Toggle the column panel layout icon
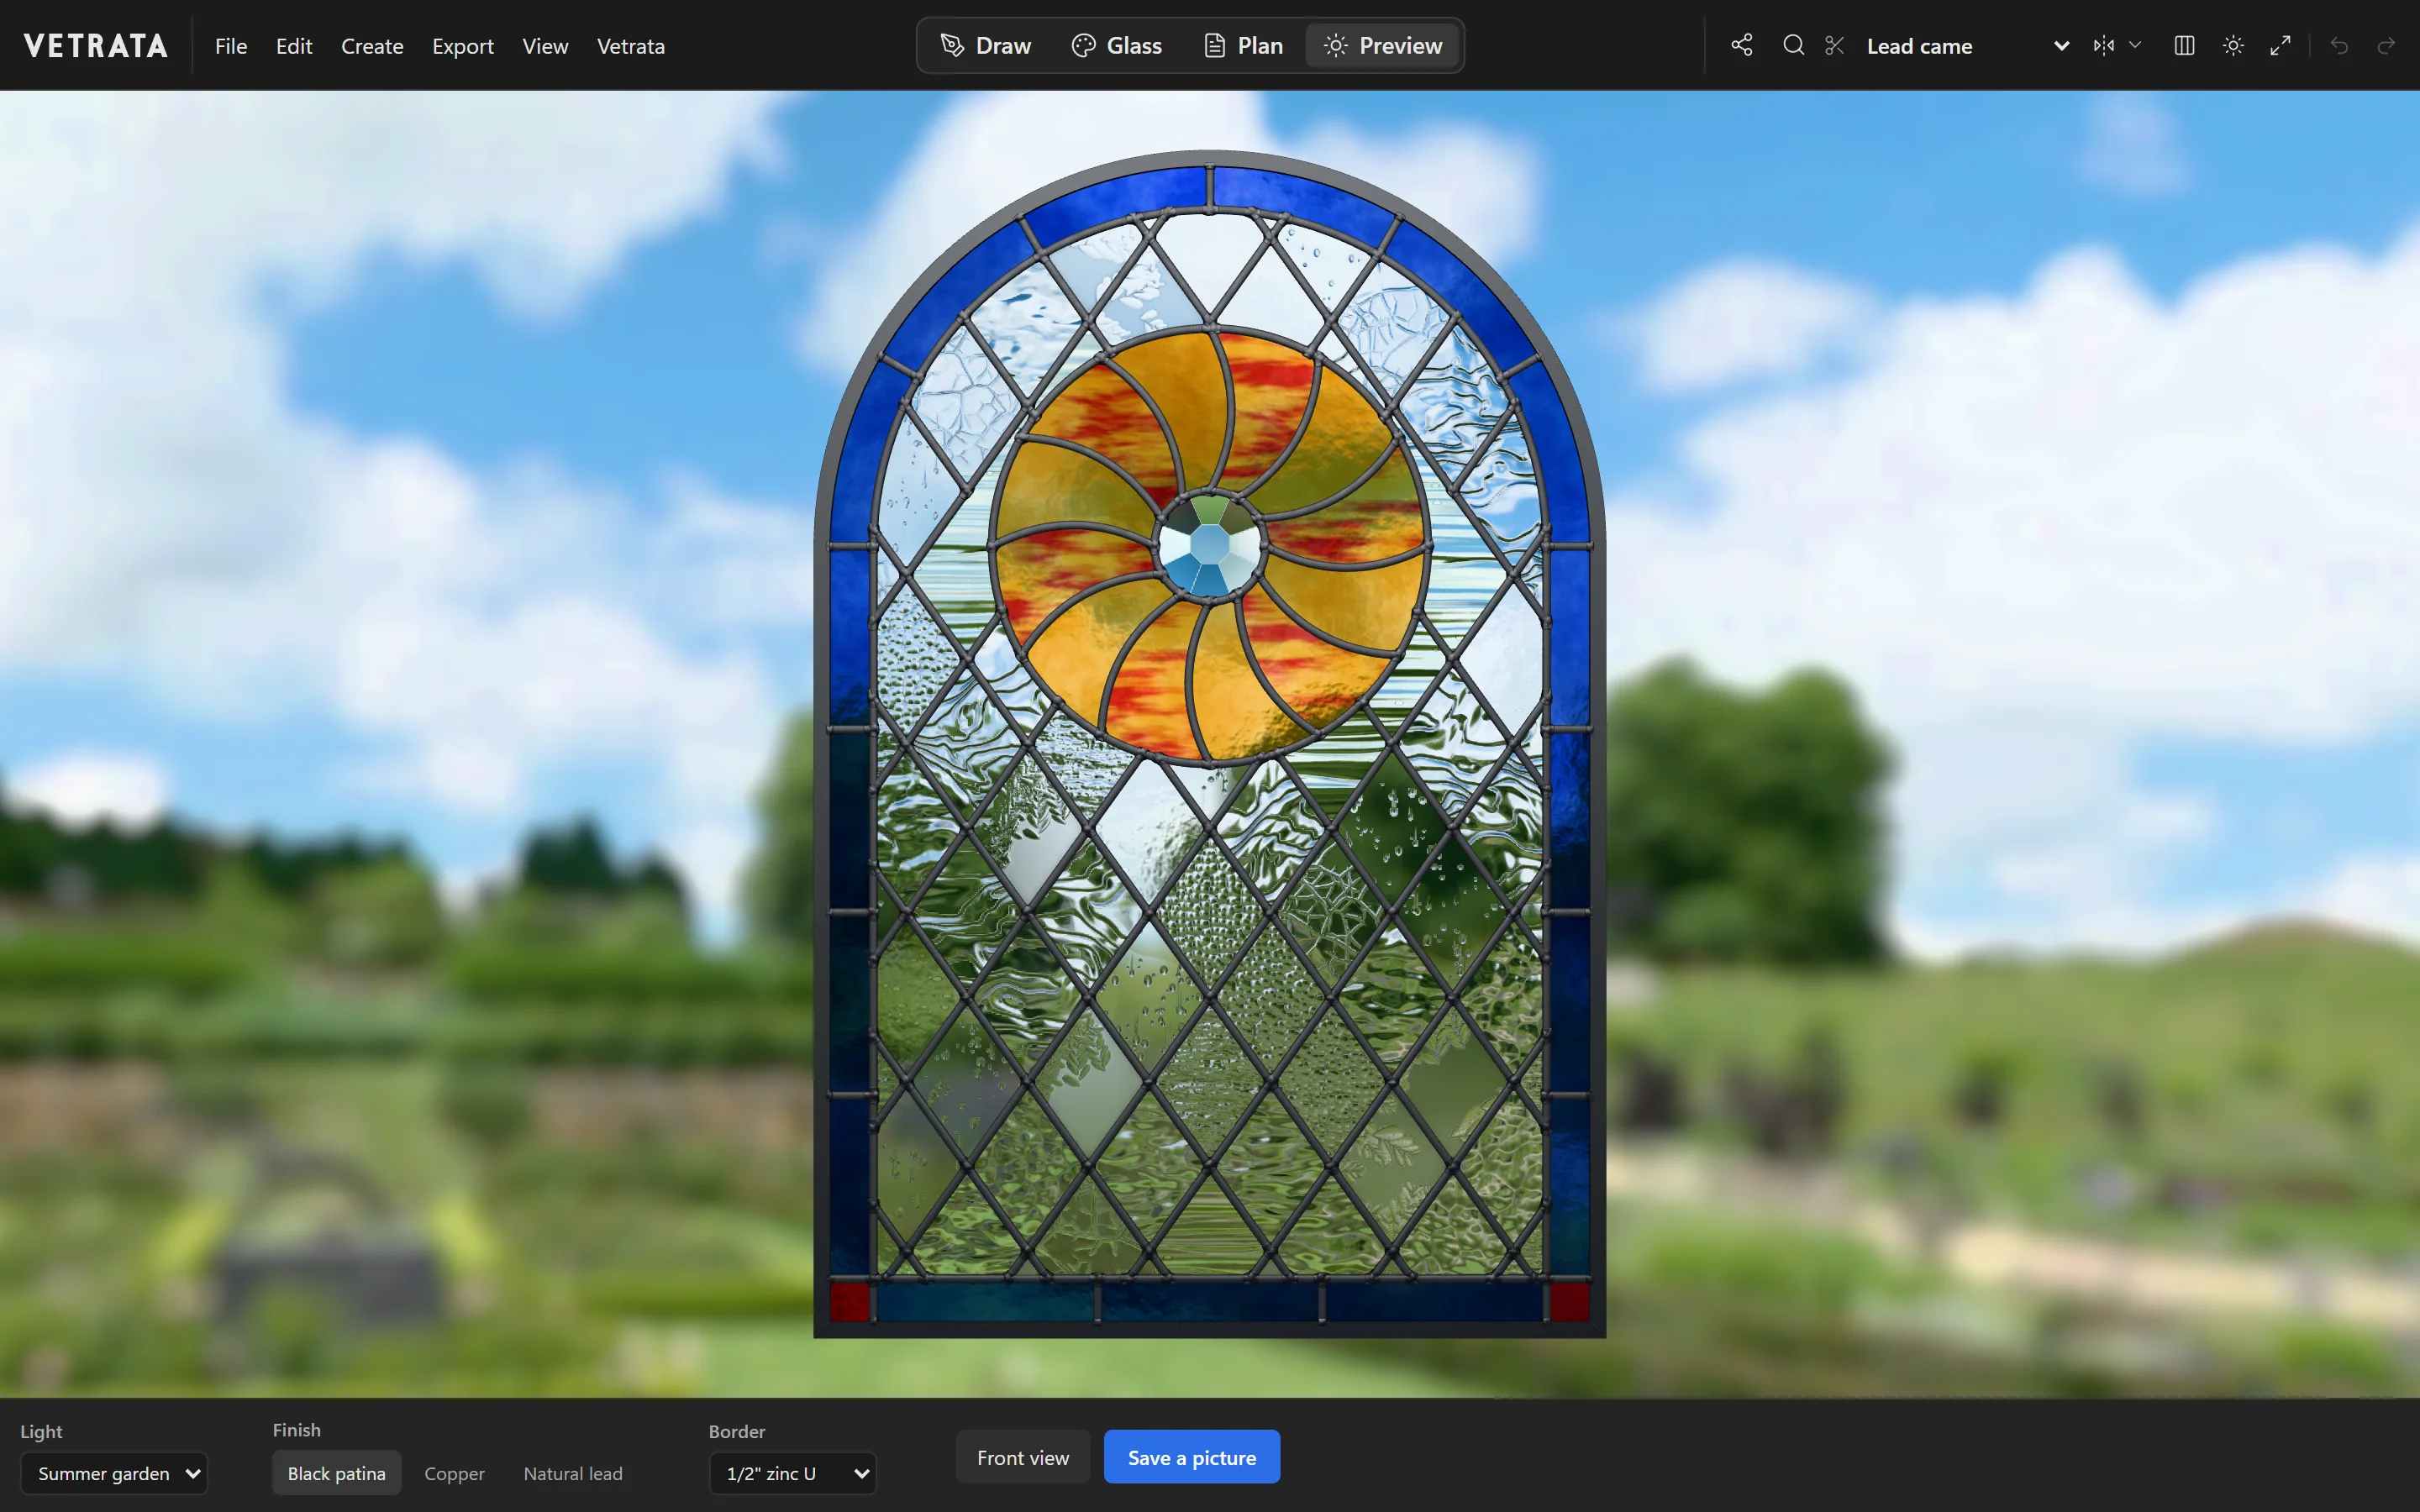2420x1512 pixels. (2184, 46)
